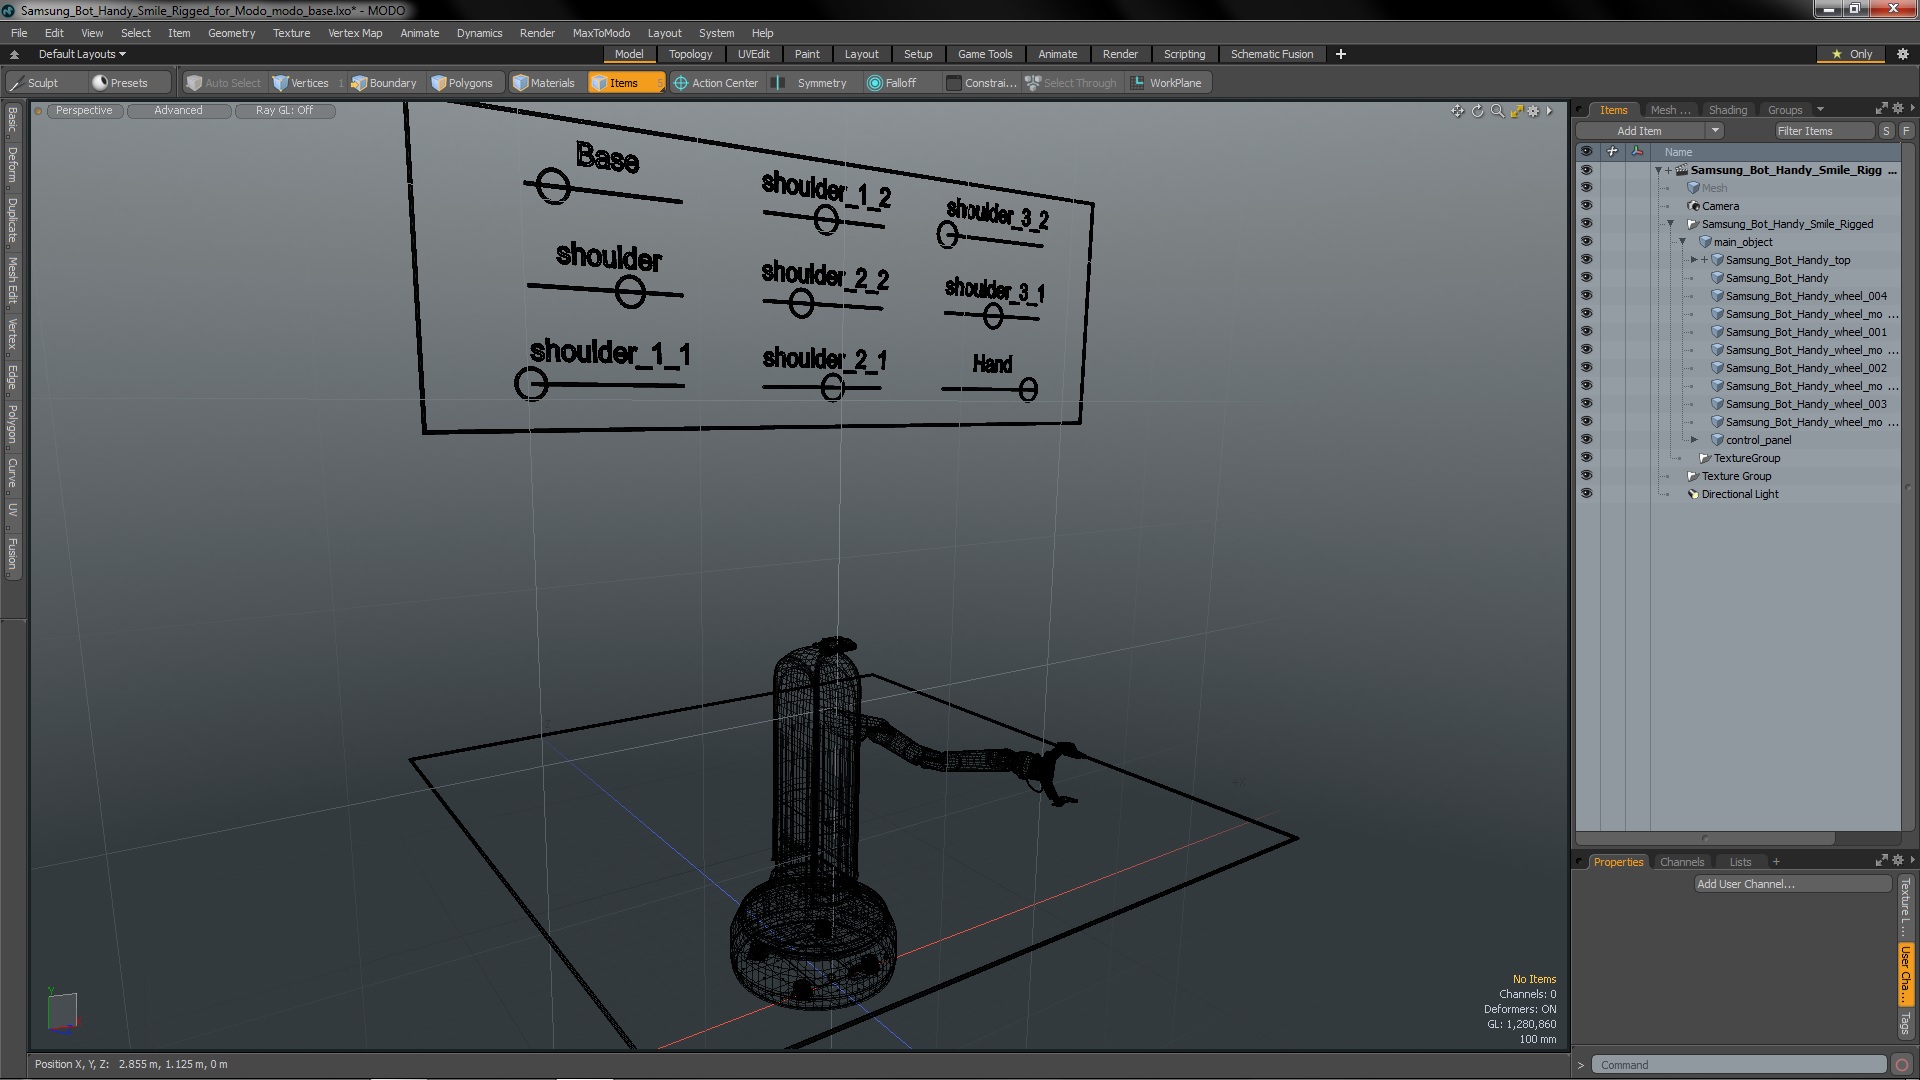Click the shoulder slider handle
The height and width of the screenshot is (1080, 1920).
[630, 292]
